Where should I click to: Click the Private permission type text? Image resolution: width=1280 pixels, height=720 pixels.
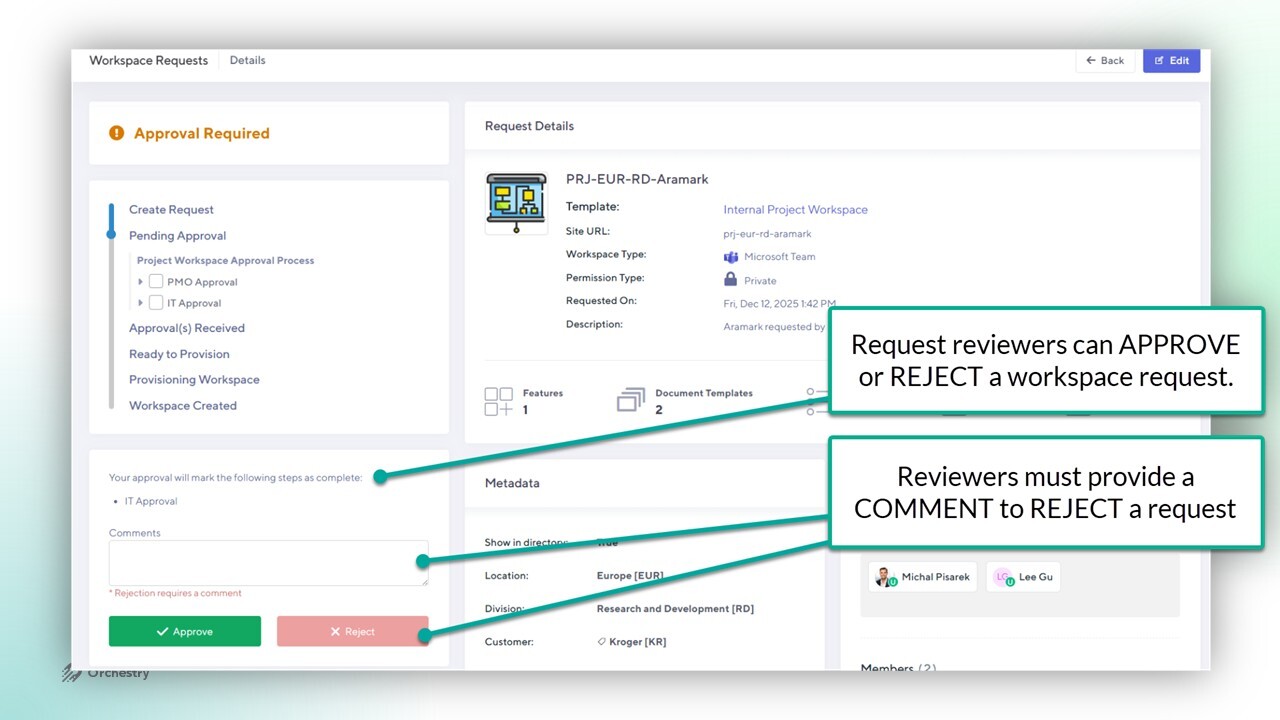[760, 281]
